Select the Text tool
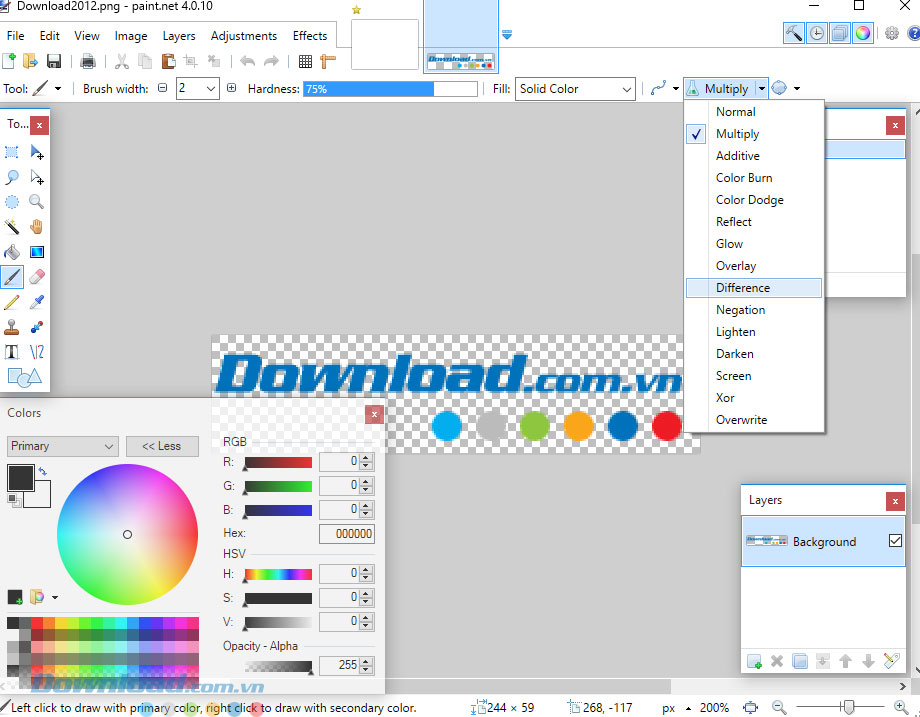 12,352
